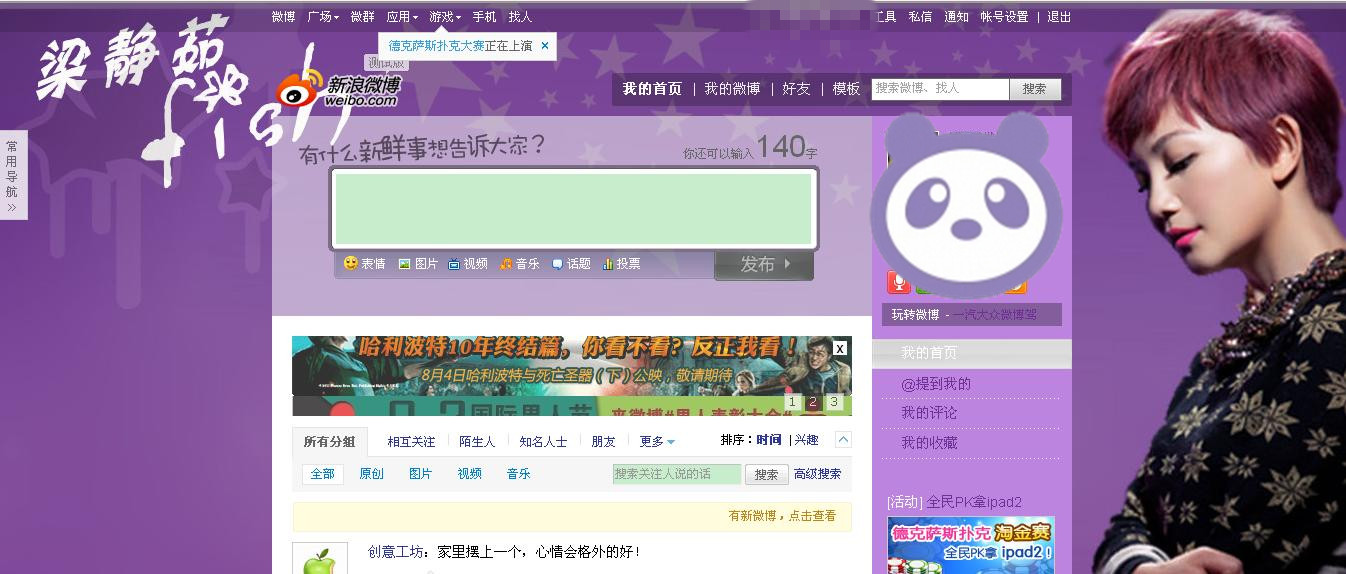Switch banner to slide number 3
This screenshot has height=574, width=1346.
point(833,402)
